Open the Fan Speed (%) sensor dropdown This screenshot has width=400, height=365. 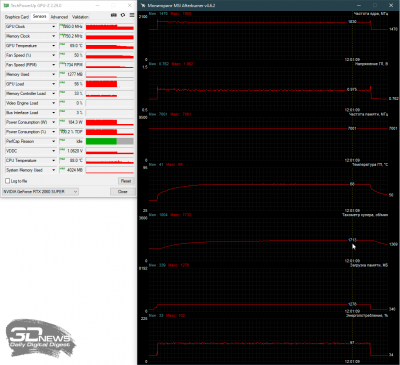click(x=54, y=55)
